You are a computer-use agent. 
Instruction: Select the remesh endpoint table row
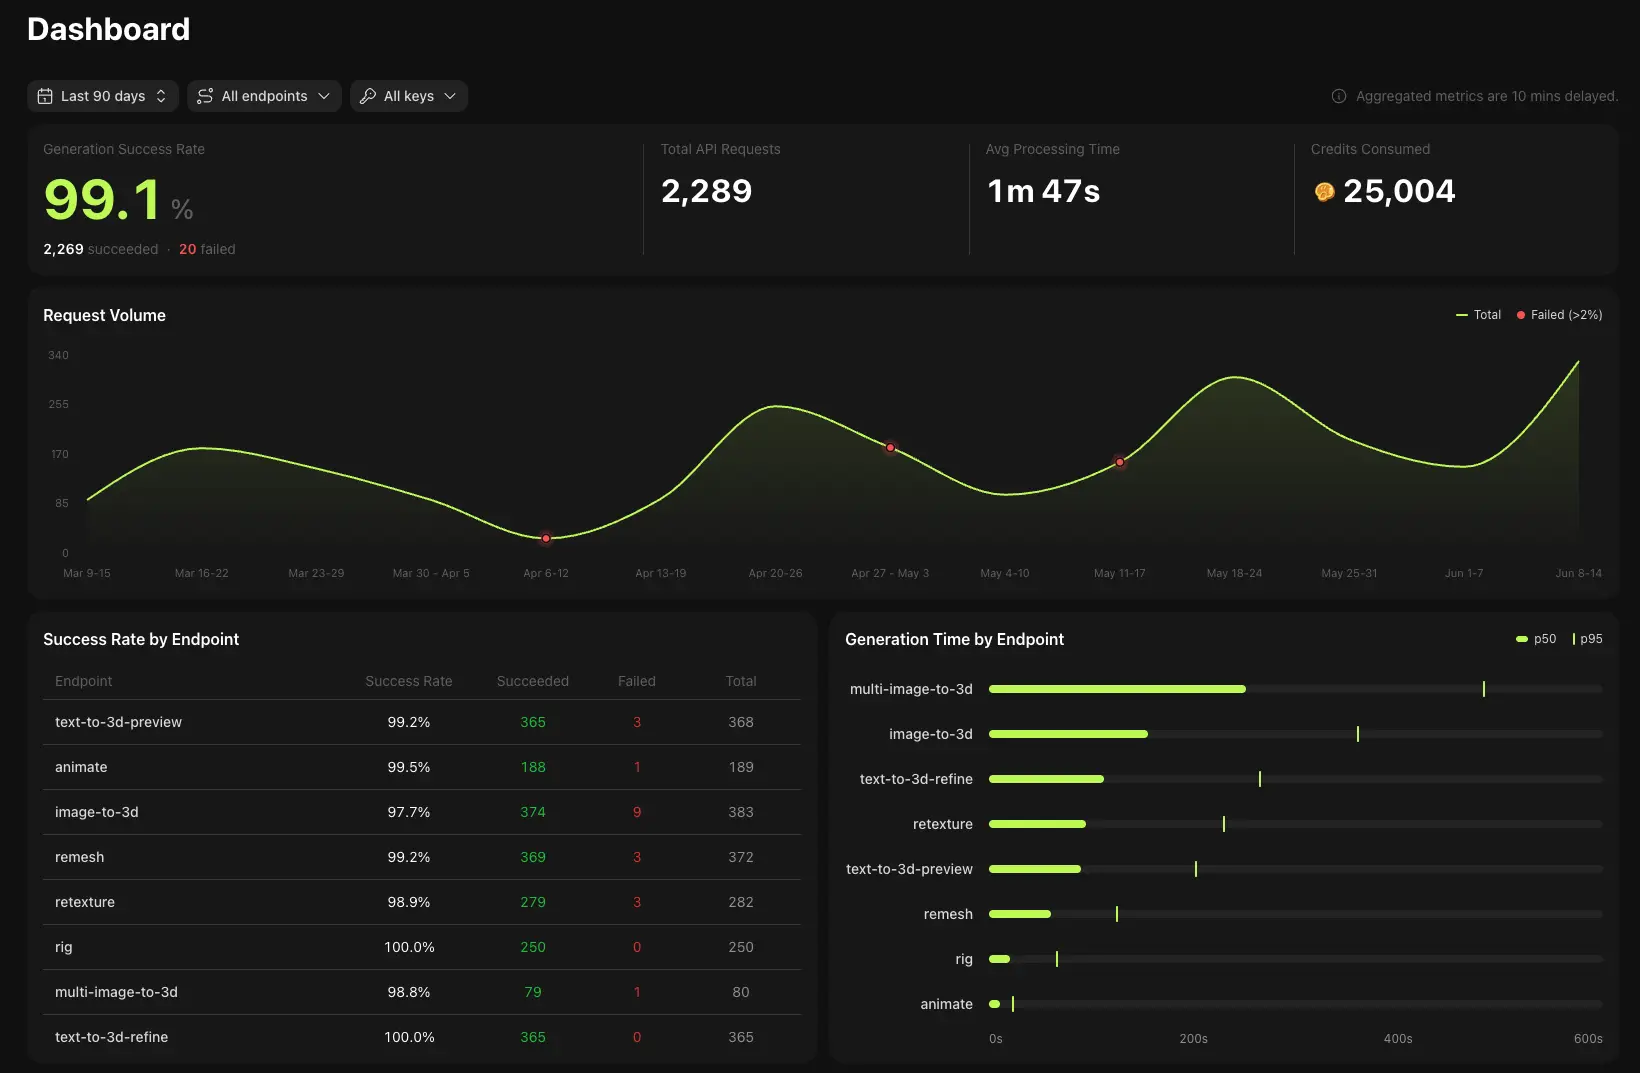[x=422, y=857]
